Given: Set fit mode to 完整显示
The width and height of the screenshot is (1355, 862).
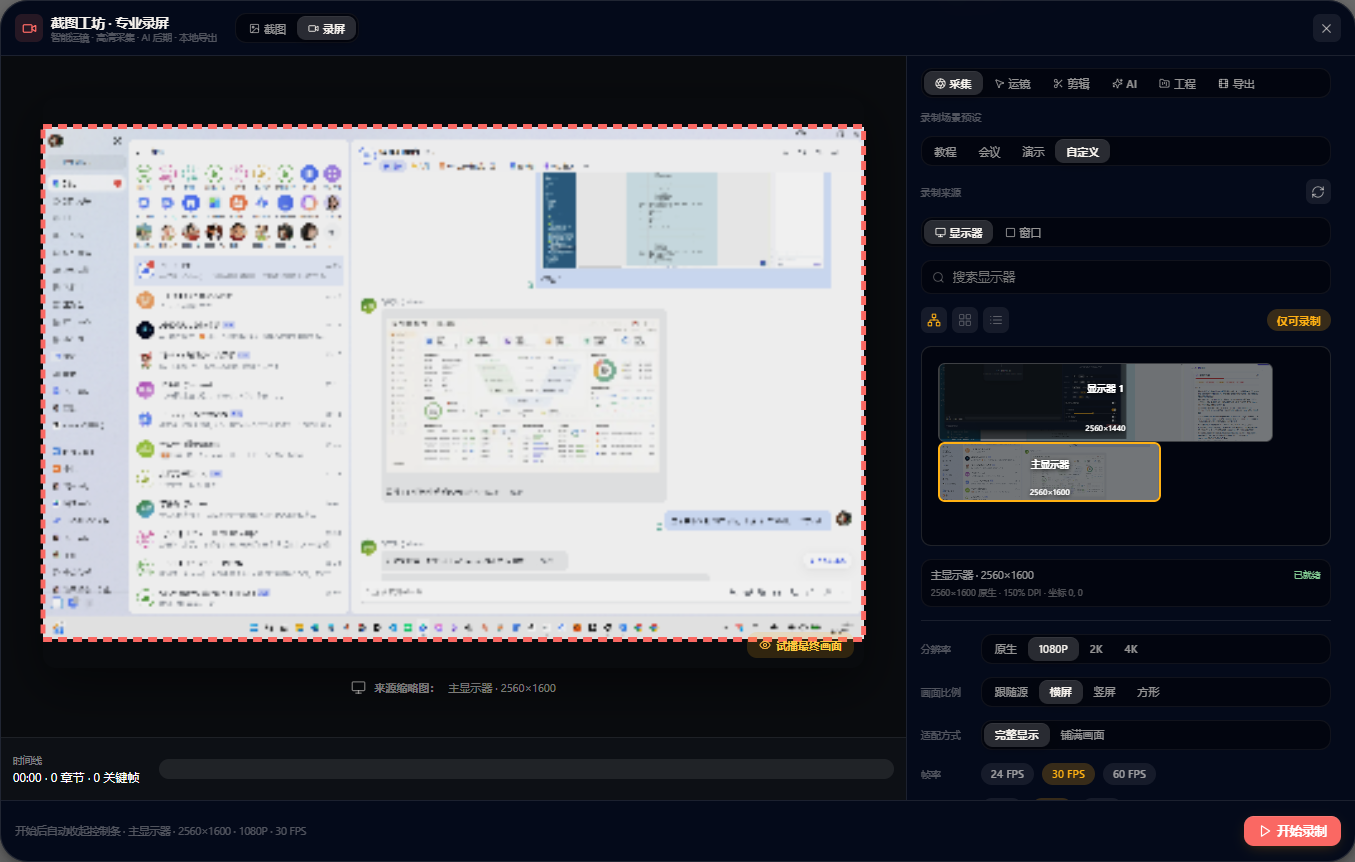Looking at the screenshot, I should [x=1017, y=735].
